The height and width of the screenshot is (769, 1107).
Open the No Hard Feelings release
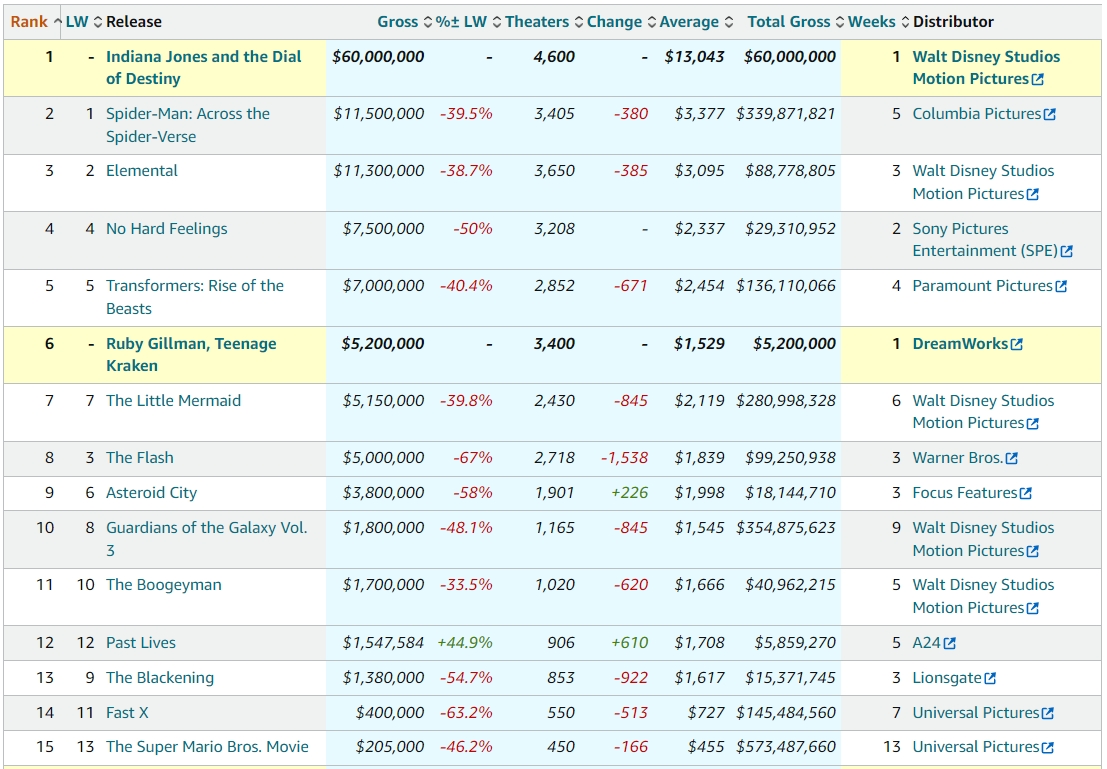pos(167,229)
